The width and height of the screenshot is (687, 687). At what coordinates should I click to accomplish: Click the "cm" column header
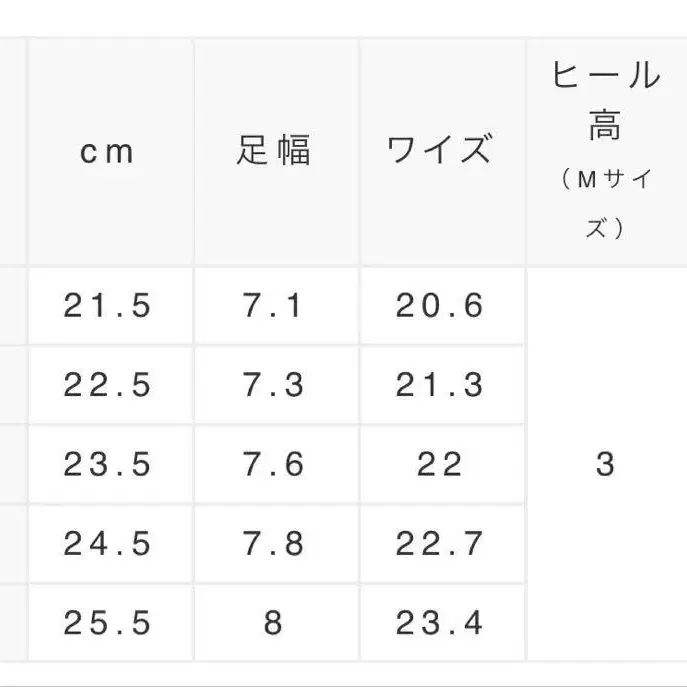(x=108, y=152)
